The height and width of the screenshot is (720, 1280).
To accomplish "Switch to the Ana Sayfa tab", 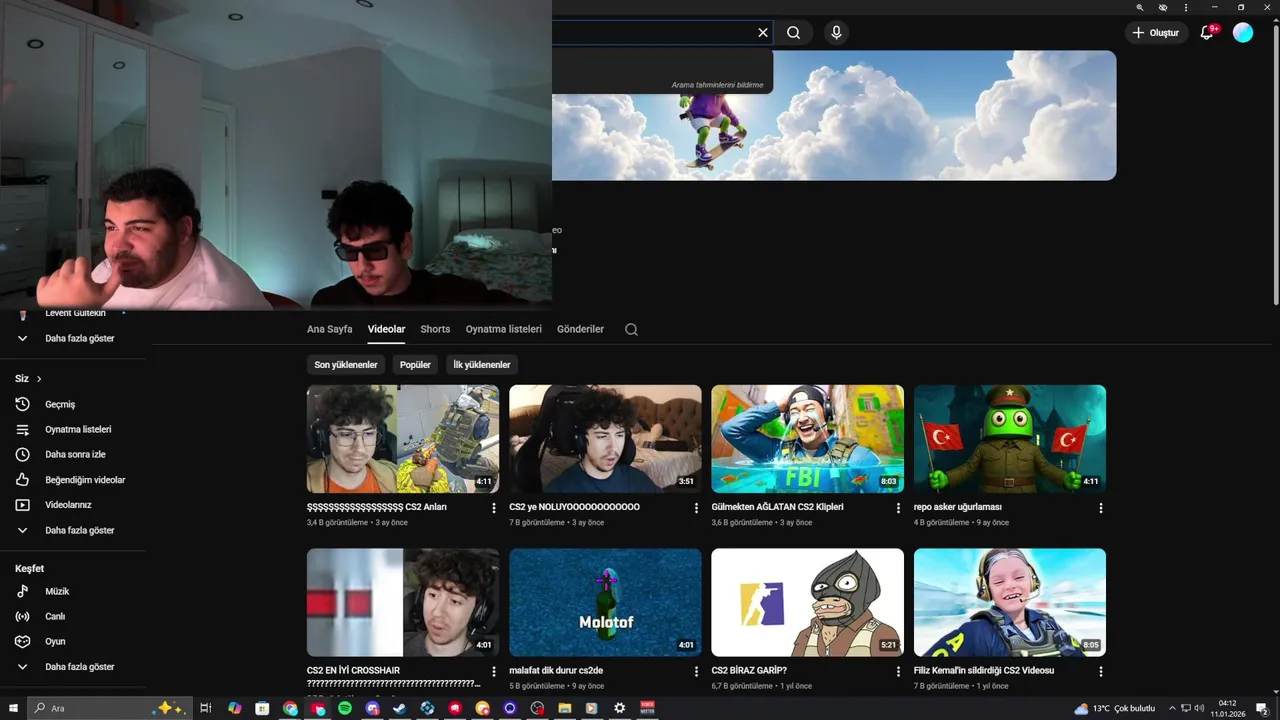I will click(330, 329).
